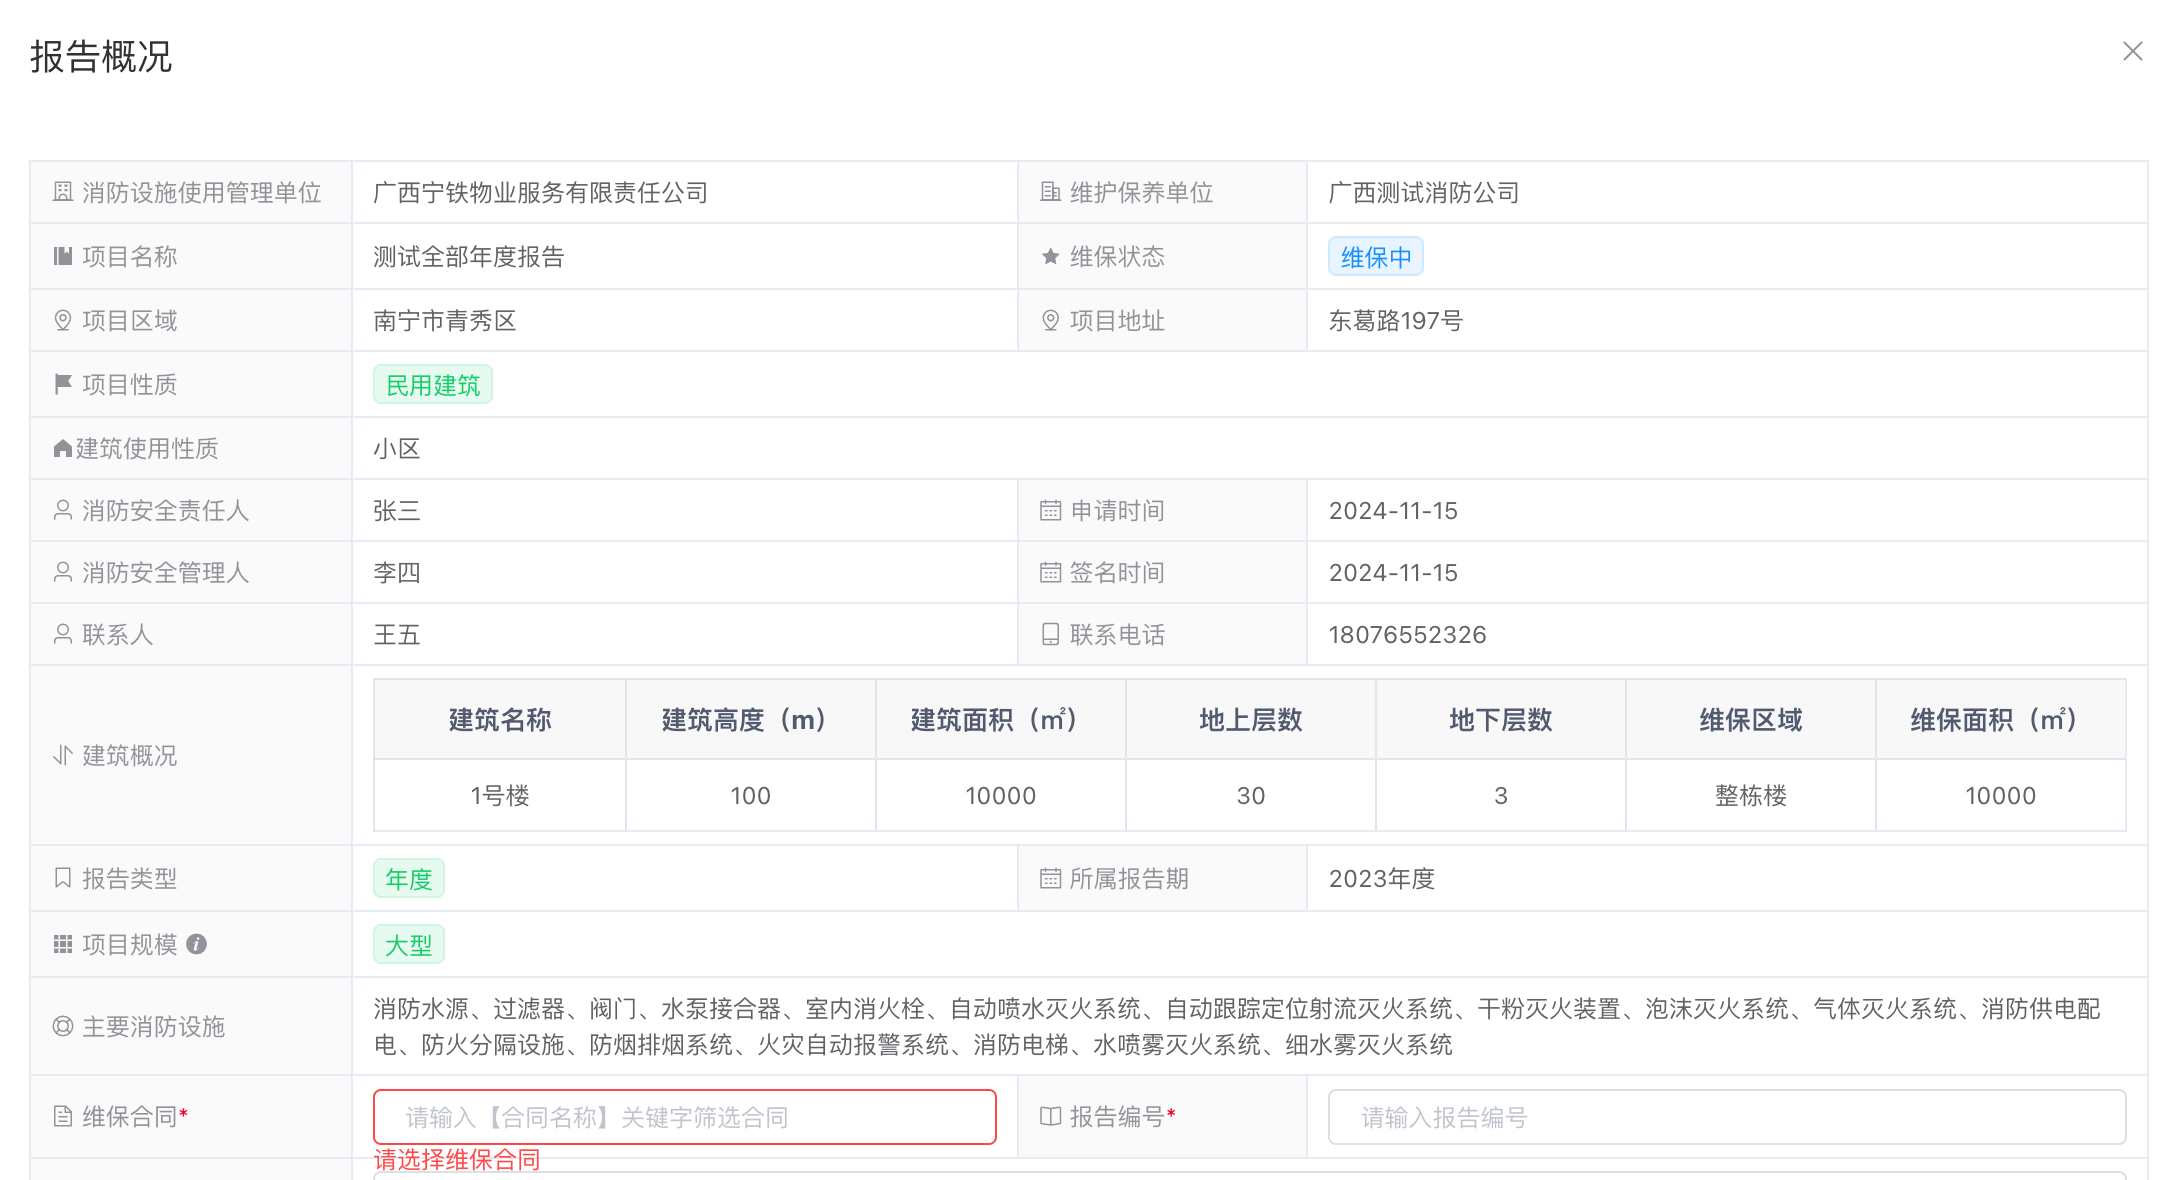Close the 报告概况 dialog

point(2132,51)
